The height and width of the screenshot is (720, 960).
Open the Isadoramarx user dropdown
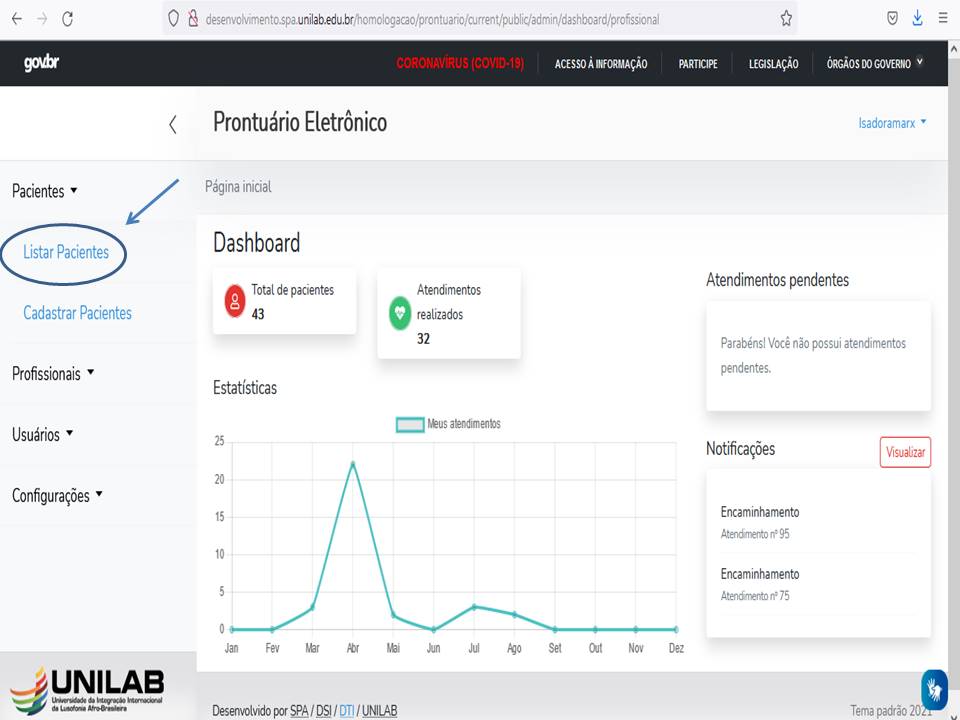[x=892, y=123]
